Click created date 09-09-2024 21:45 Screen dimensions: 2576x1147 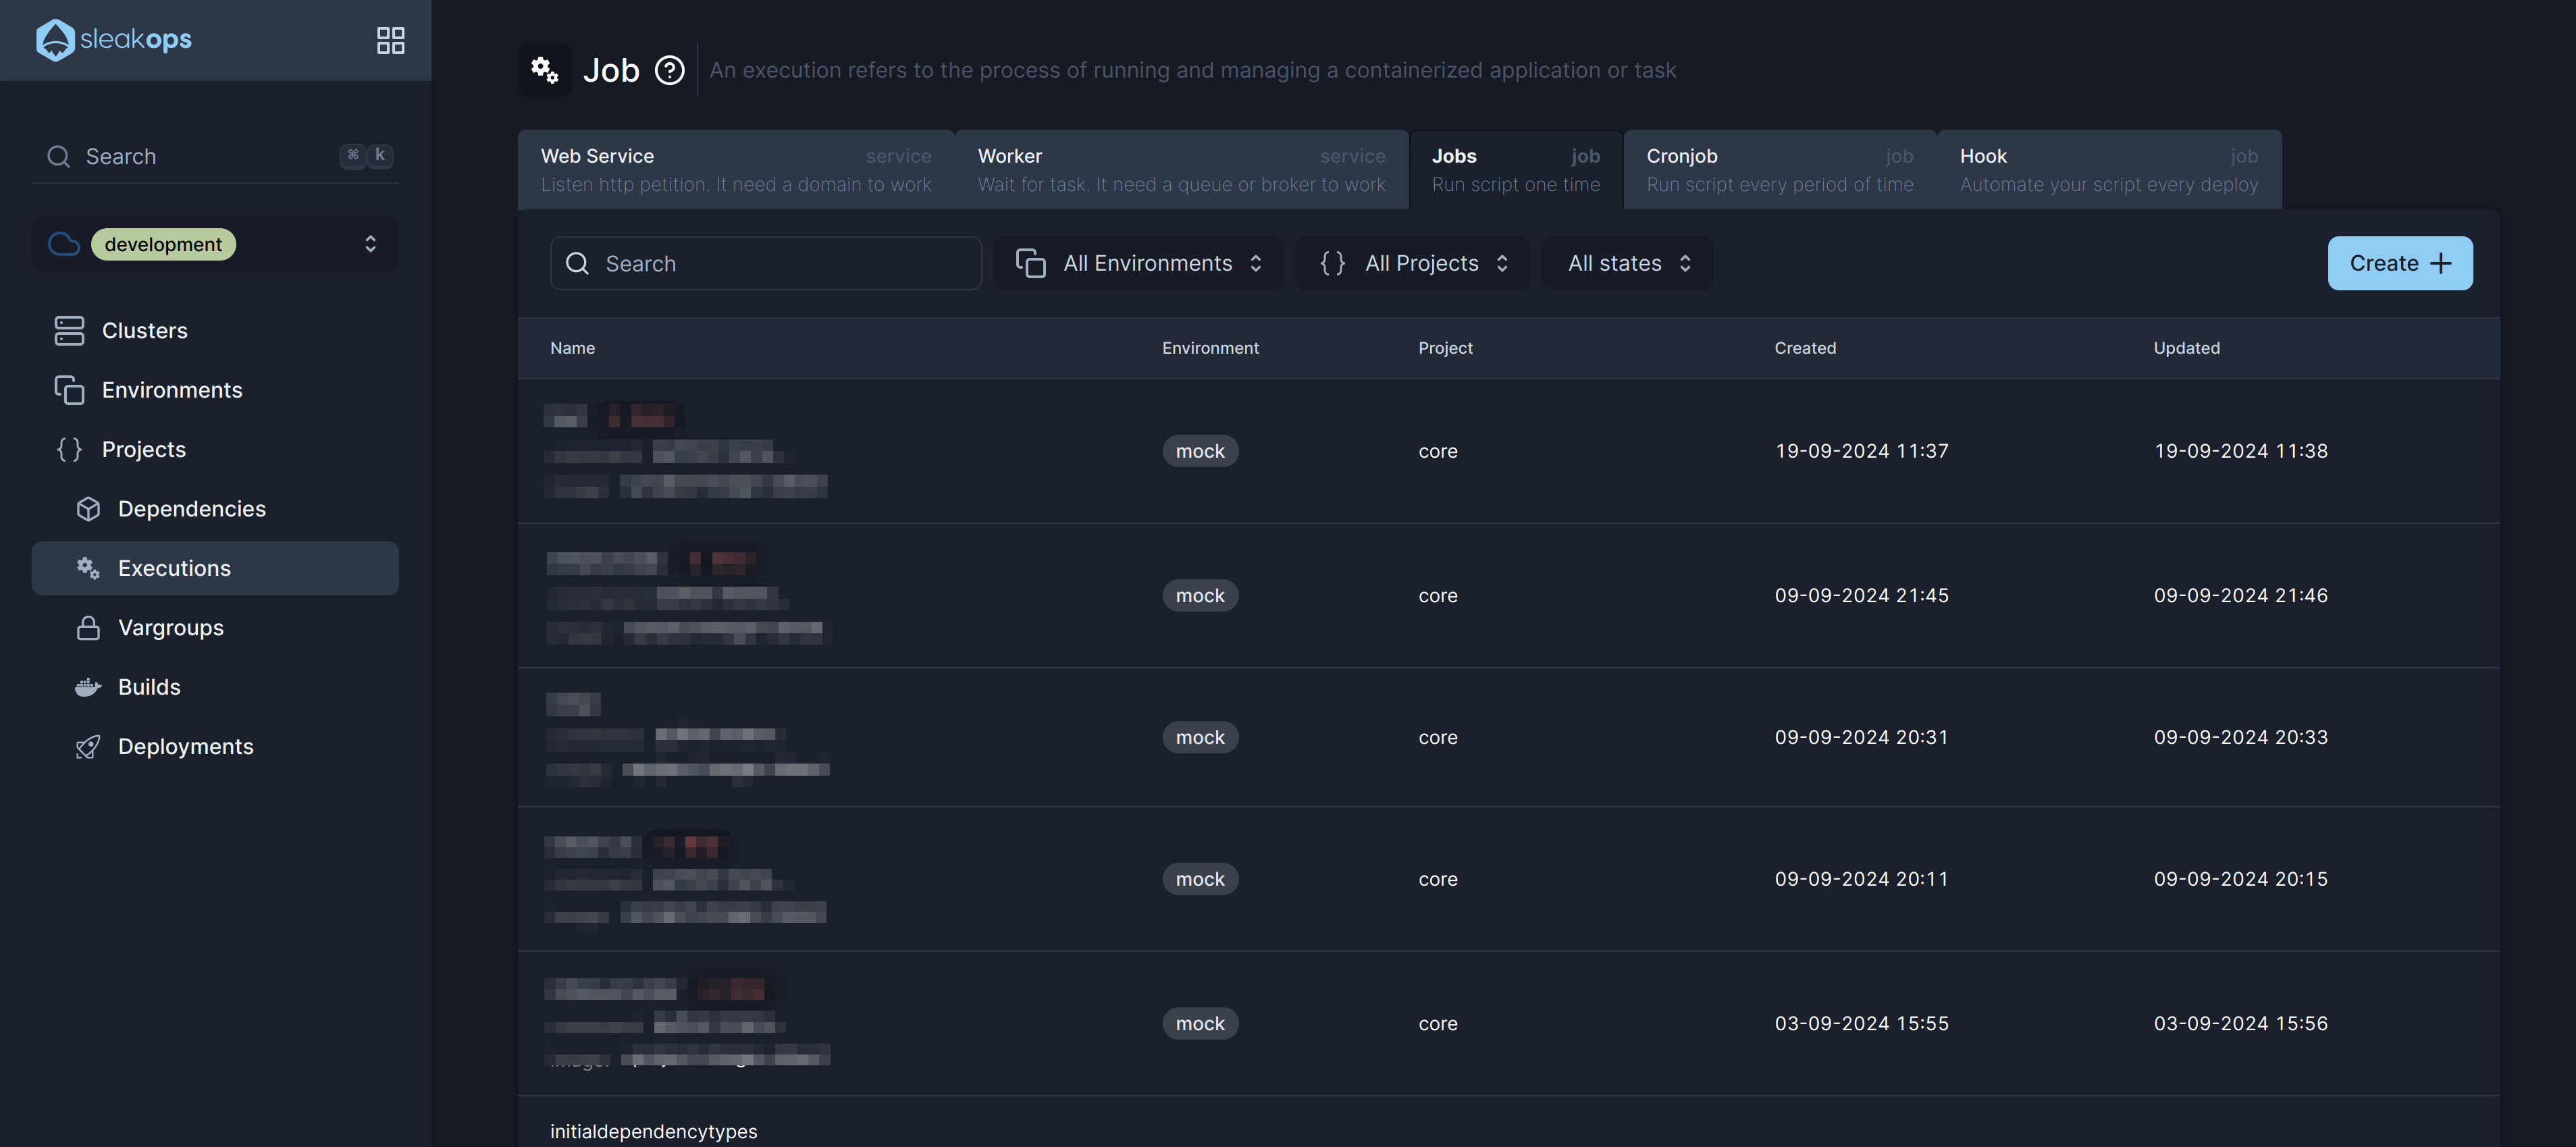point(1861,596)
